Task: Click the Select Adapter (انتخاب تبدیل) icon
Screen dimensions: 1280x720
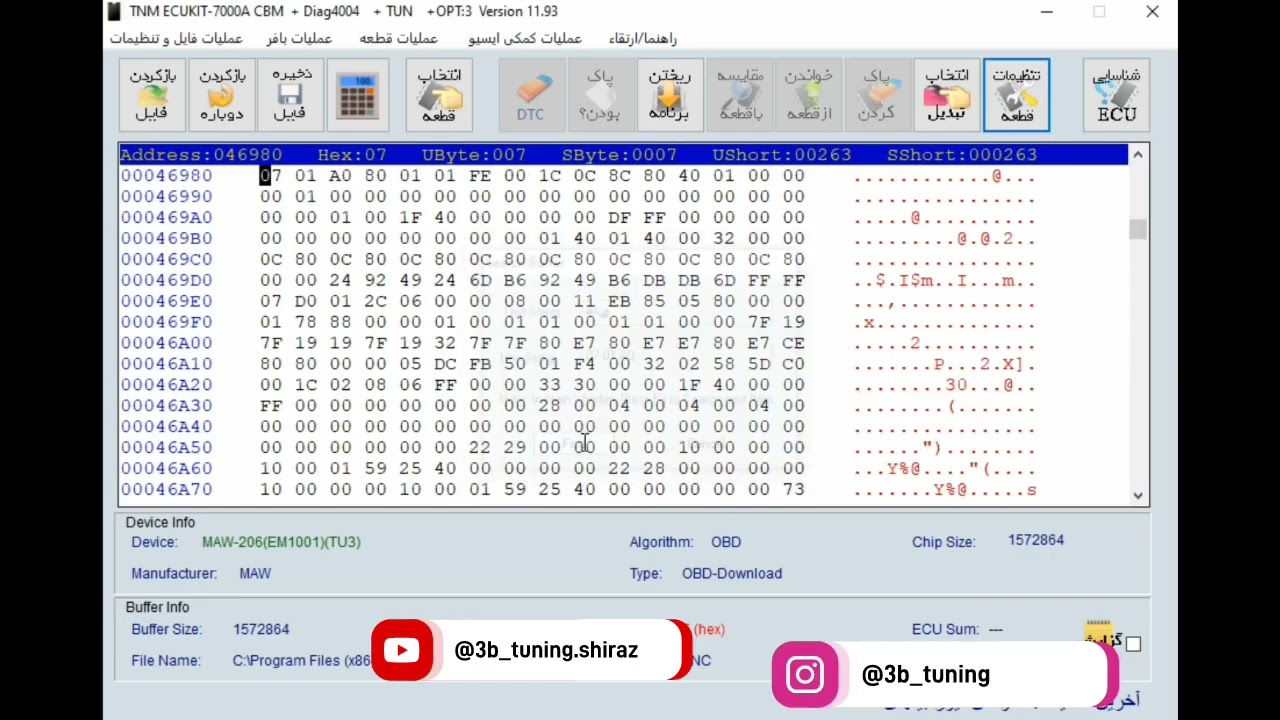Action: pyautogui.click(x=946, y=95)
